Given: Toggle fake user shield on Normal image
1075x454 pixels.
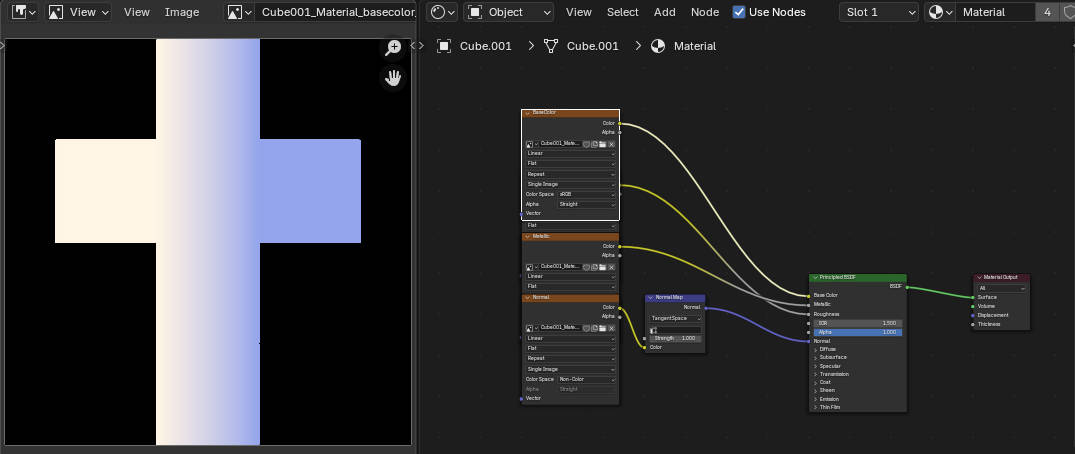Looking at the screenshot, I should pos(586,328).
